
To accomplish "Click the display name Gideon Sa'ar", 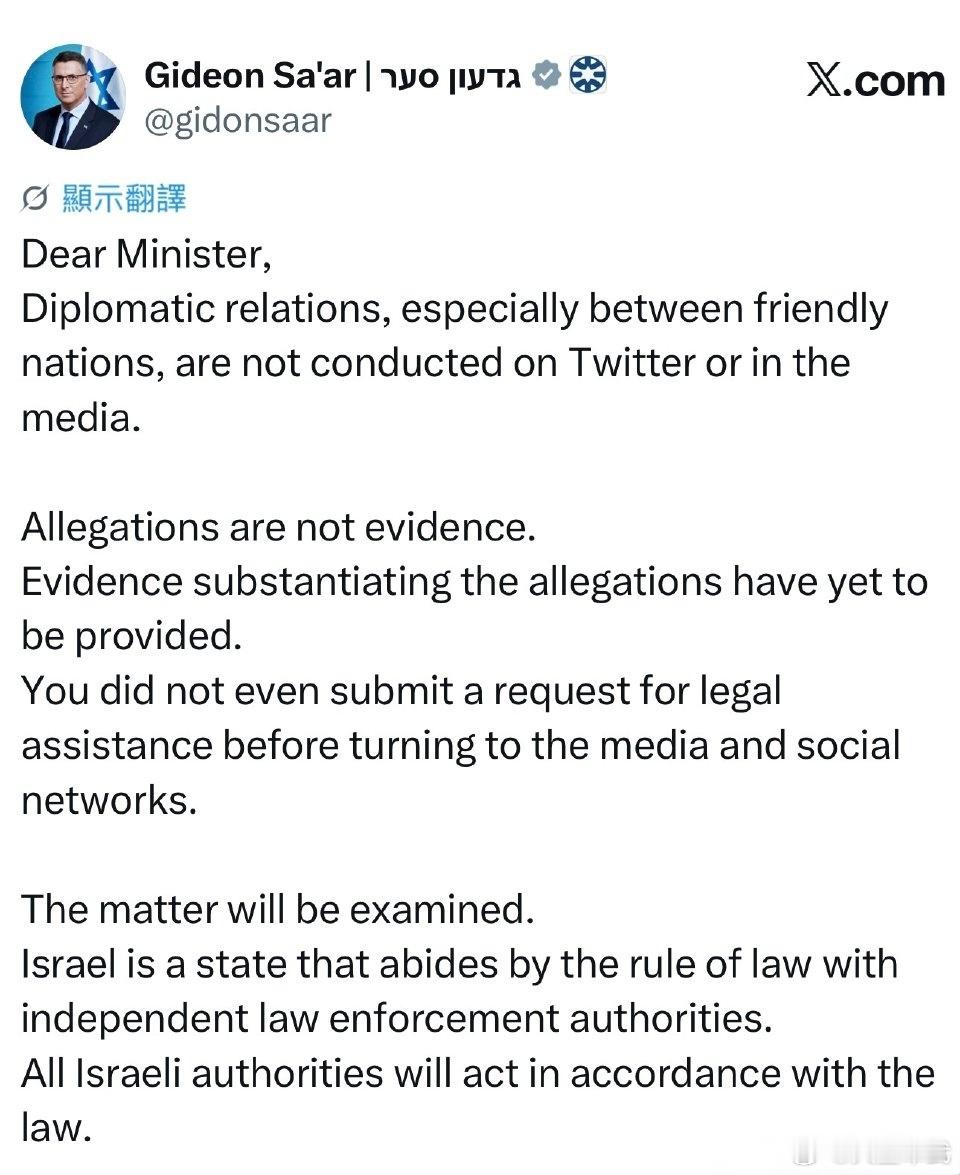I will [250, 75].
